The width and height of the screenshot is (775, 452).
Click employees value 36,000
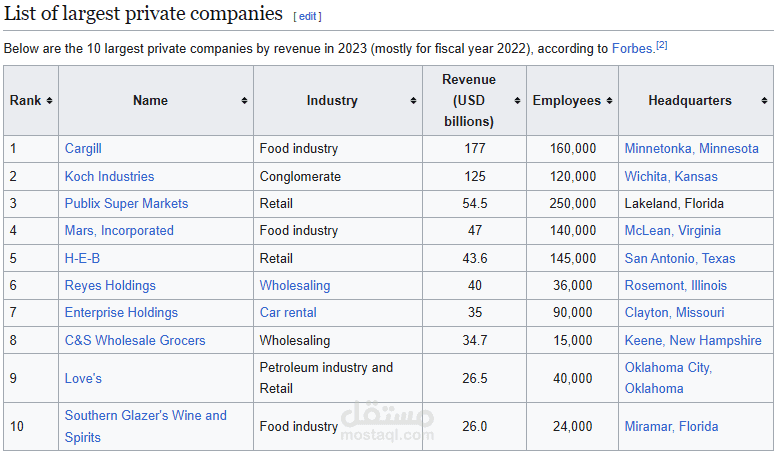pyautogui.click(x=572, y=285)
